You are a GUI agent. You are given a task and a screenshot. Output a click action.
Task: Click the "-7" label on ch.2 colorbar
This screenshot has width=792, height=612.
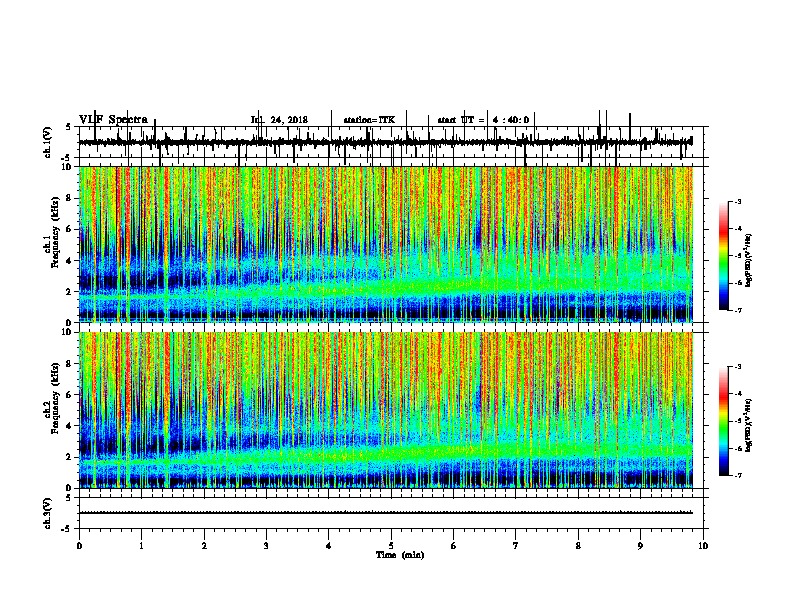(x=738, y=476)
